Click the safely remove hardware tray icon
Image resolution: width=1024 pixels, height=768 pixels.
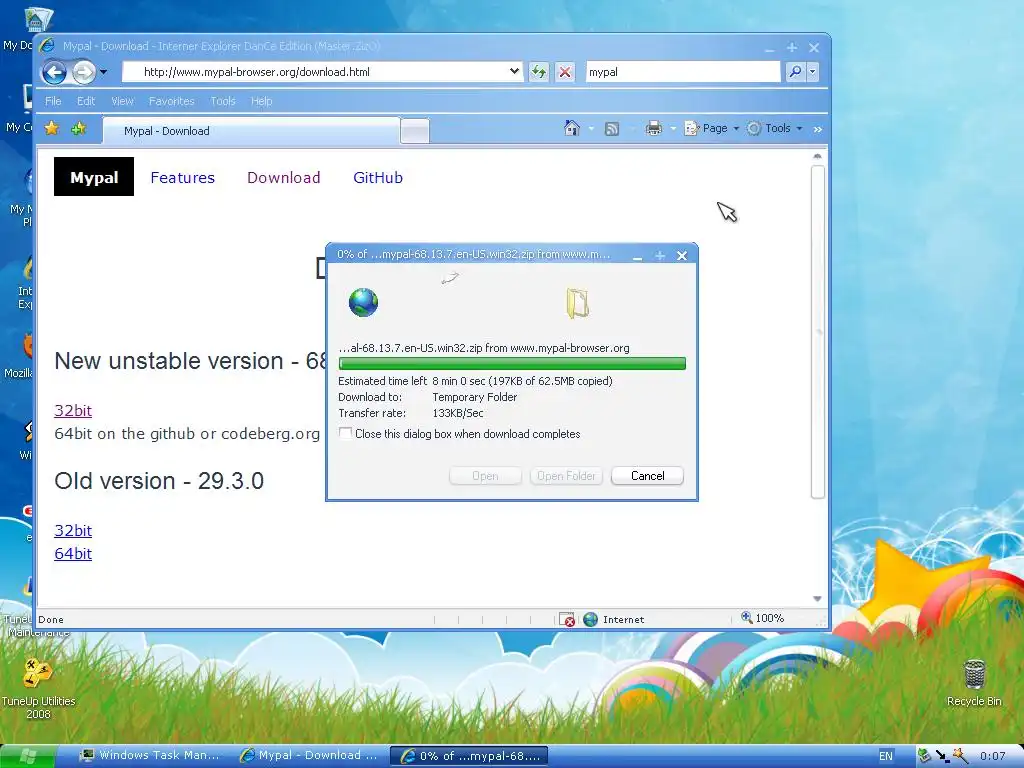pos(925,756)
